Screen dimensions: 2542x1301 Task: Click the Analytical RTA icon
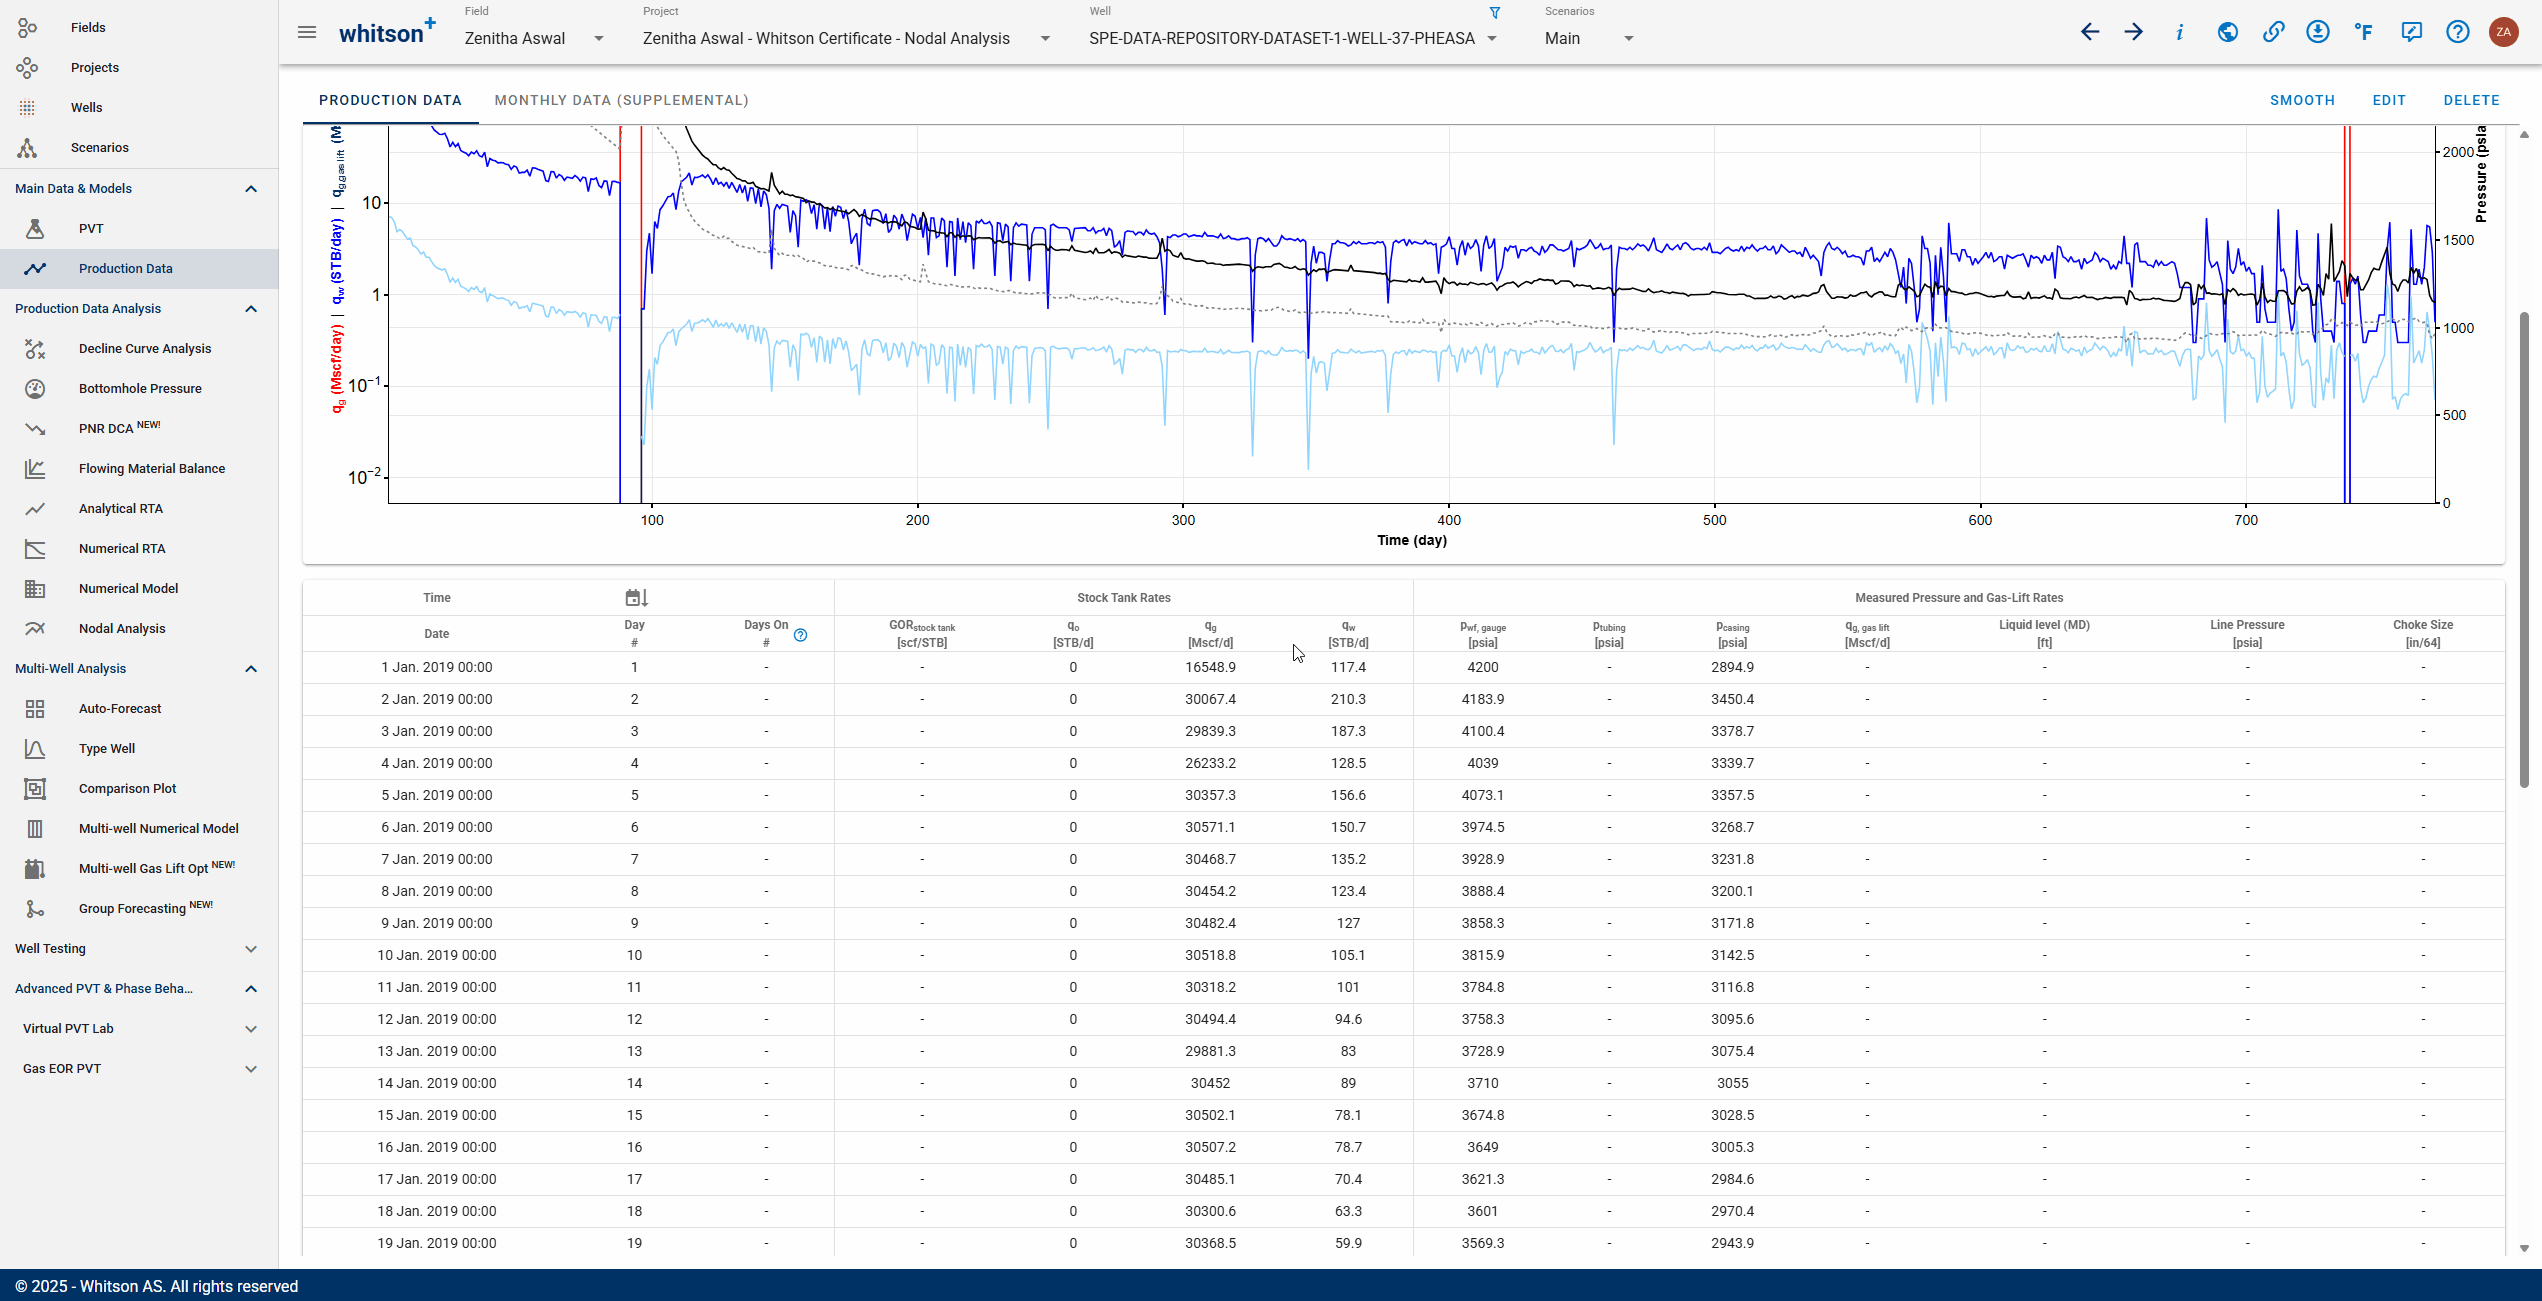(x=35, y=508)
